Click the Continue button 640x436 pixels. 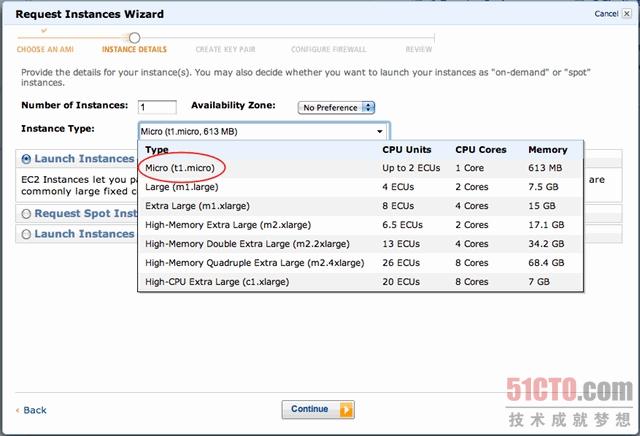coord(318,409)
